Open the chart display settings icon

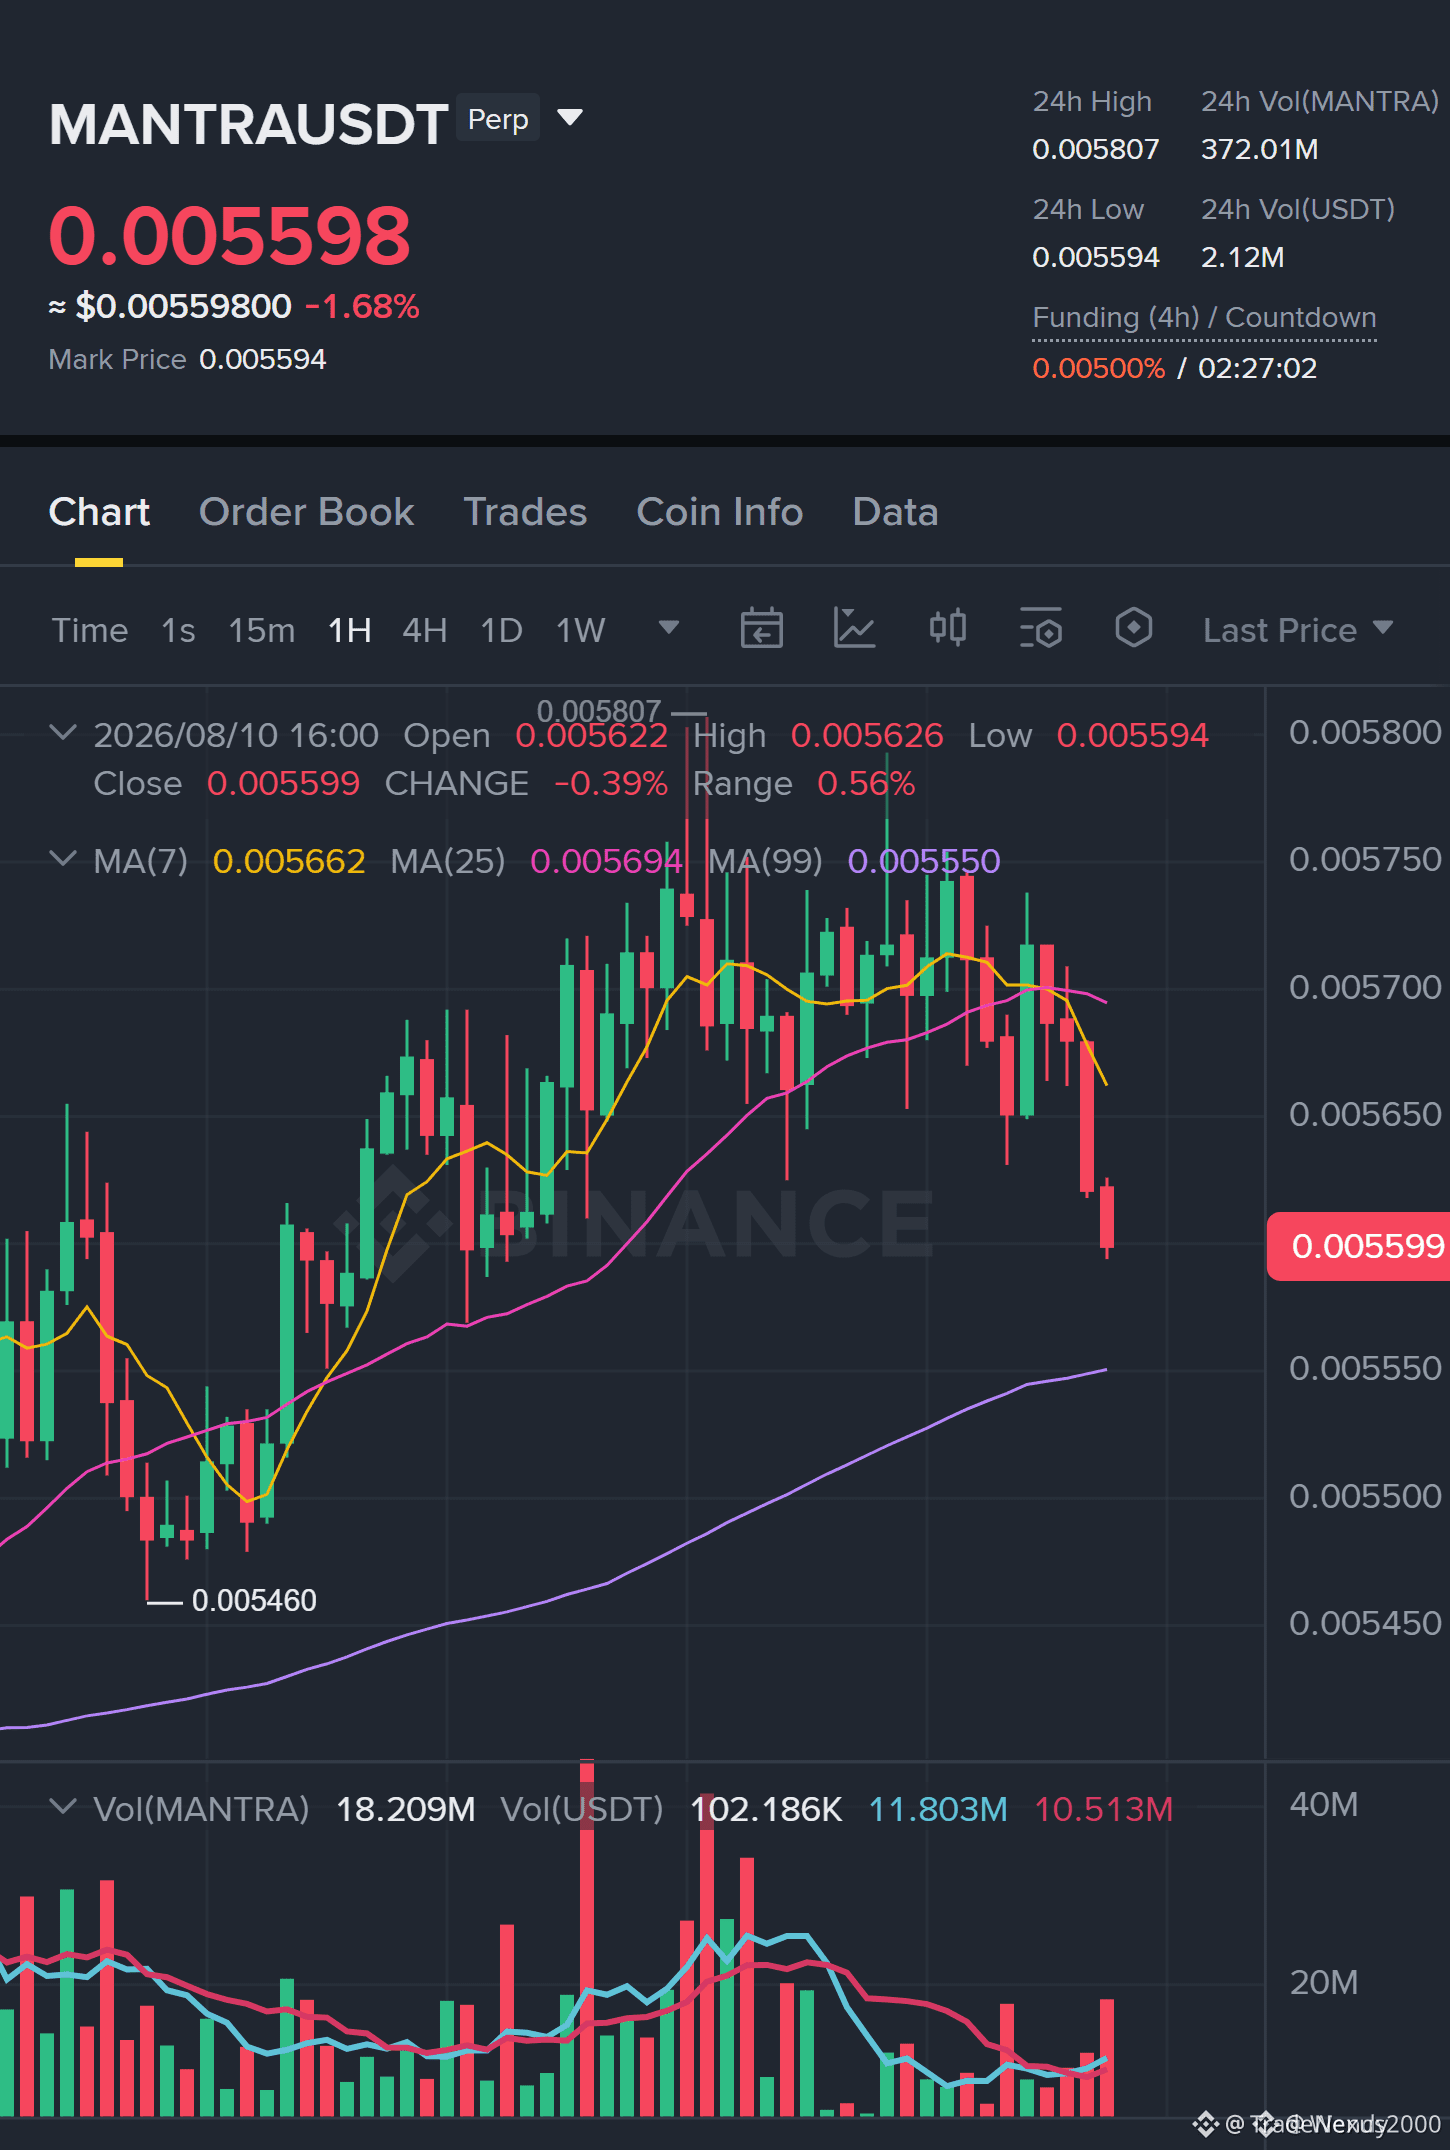(x=1041, y=628)
